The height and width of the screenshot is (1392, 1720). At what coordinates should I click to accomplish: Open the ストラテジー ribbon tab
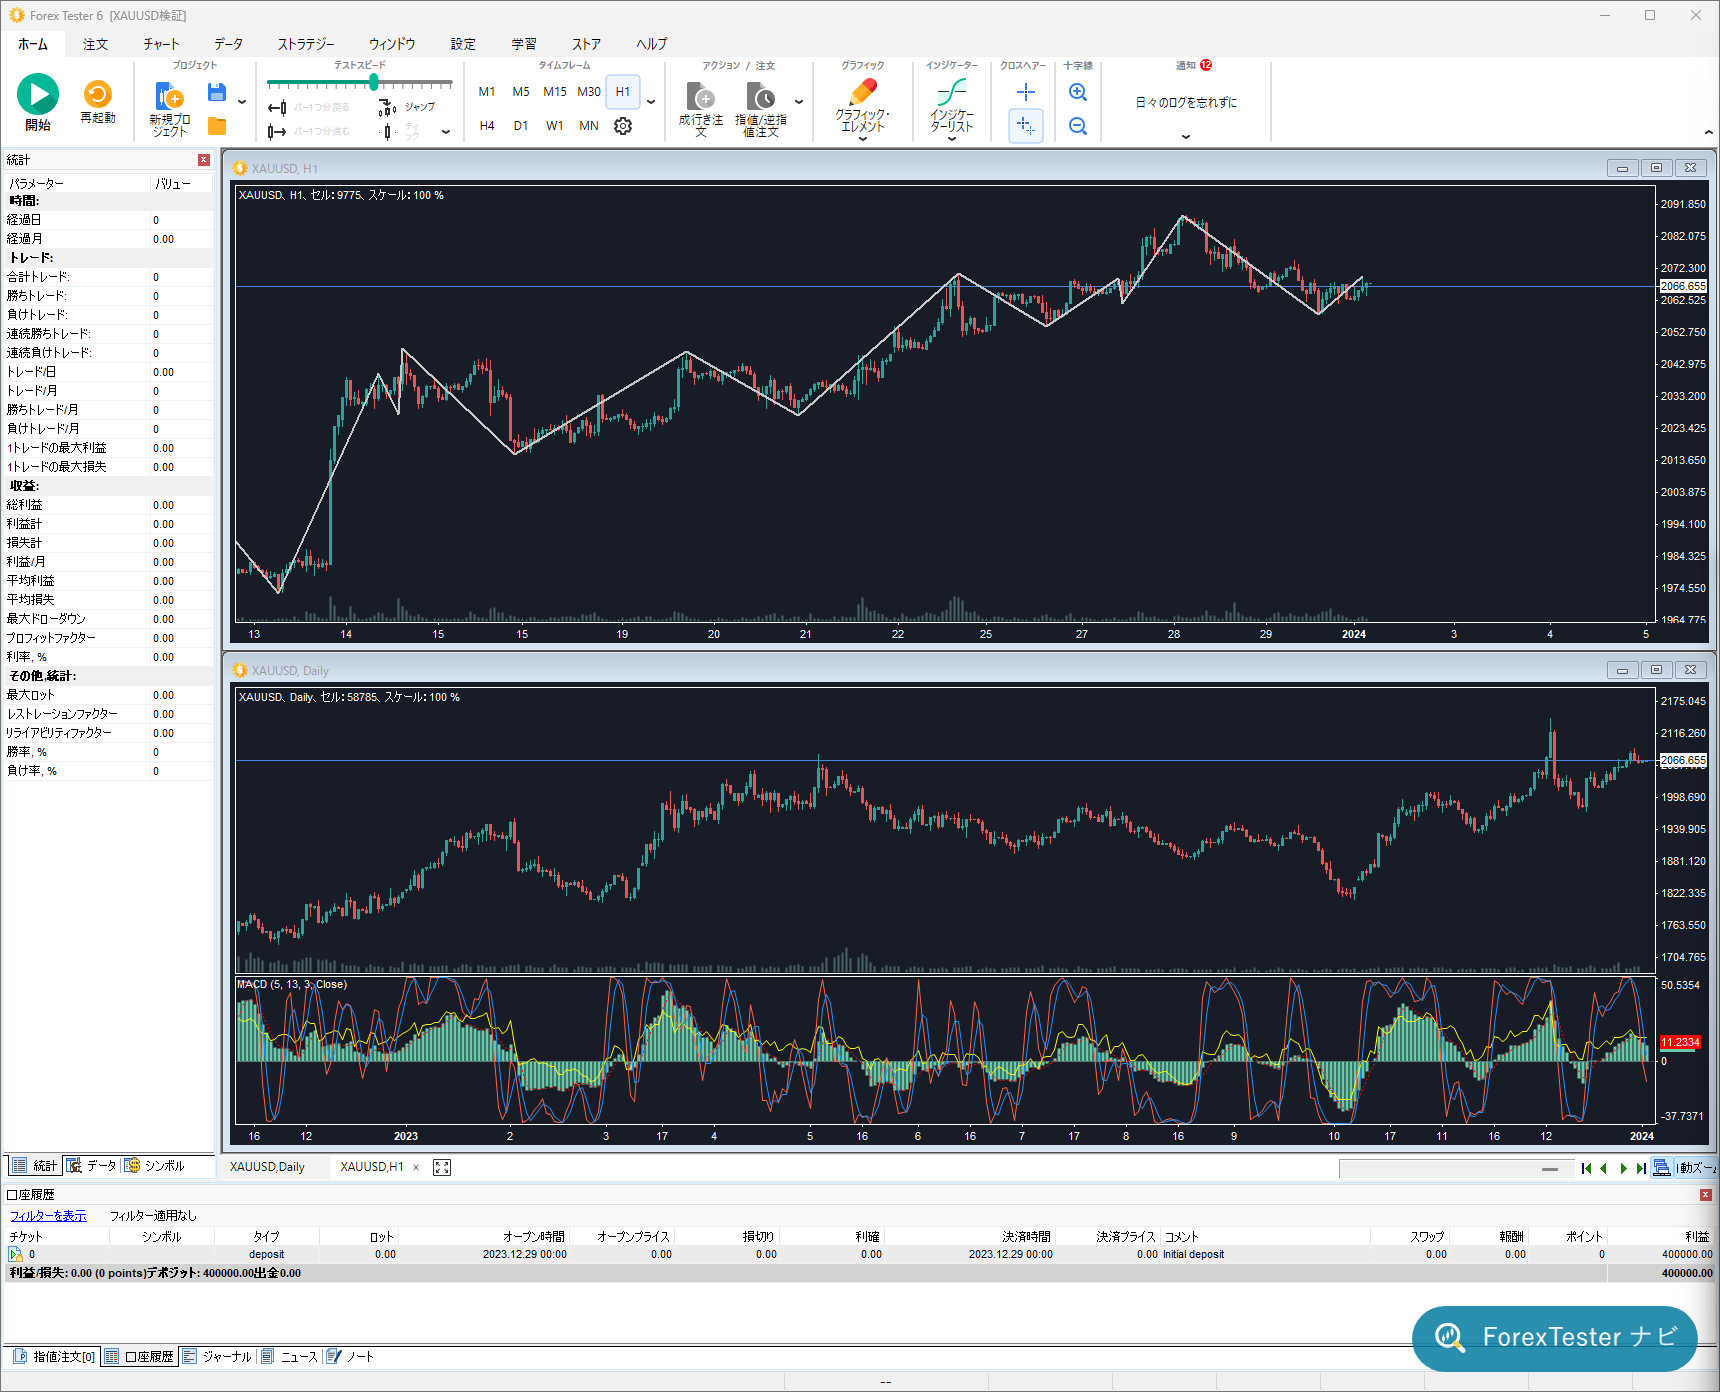click(x=306, y=44)
